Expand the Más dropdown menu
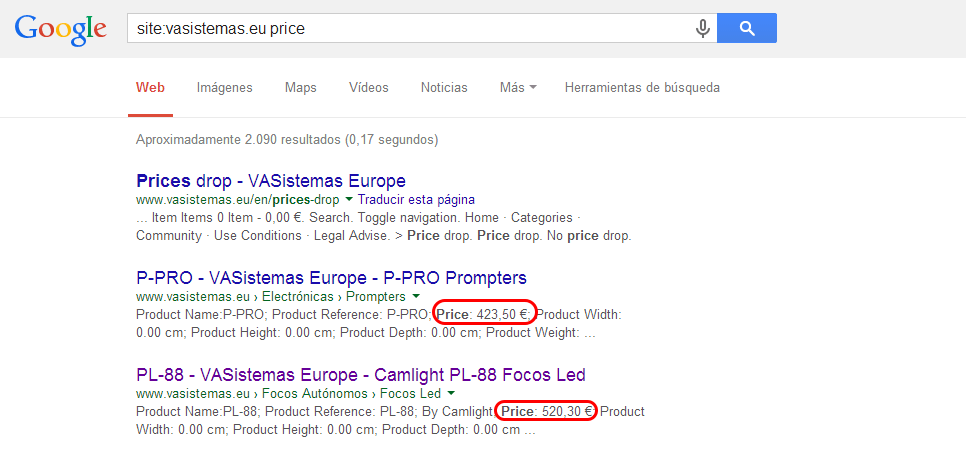966x452 pixels. click(518, 87)
